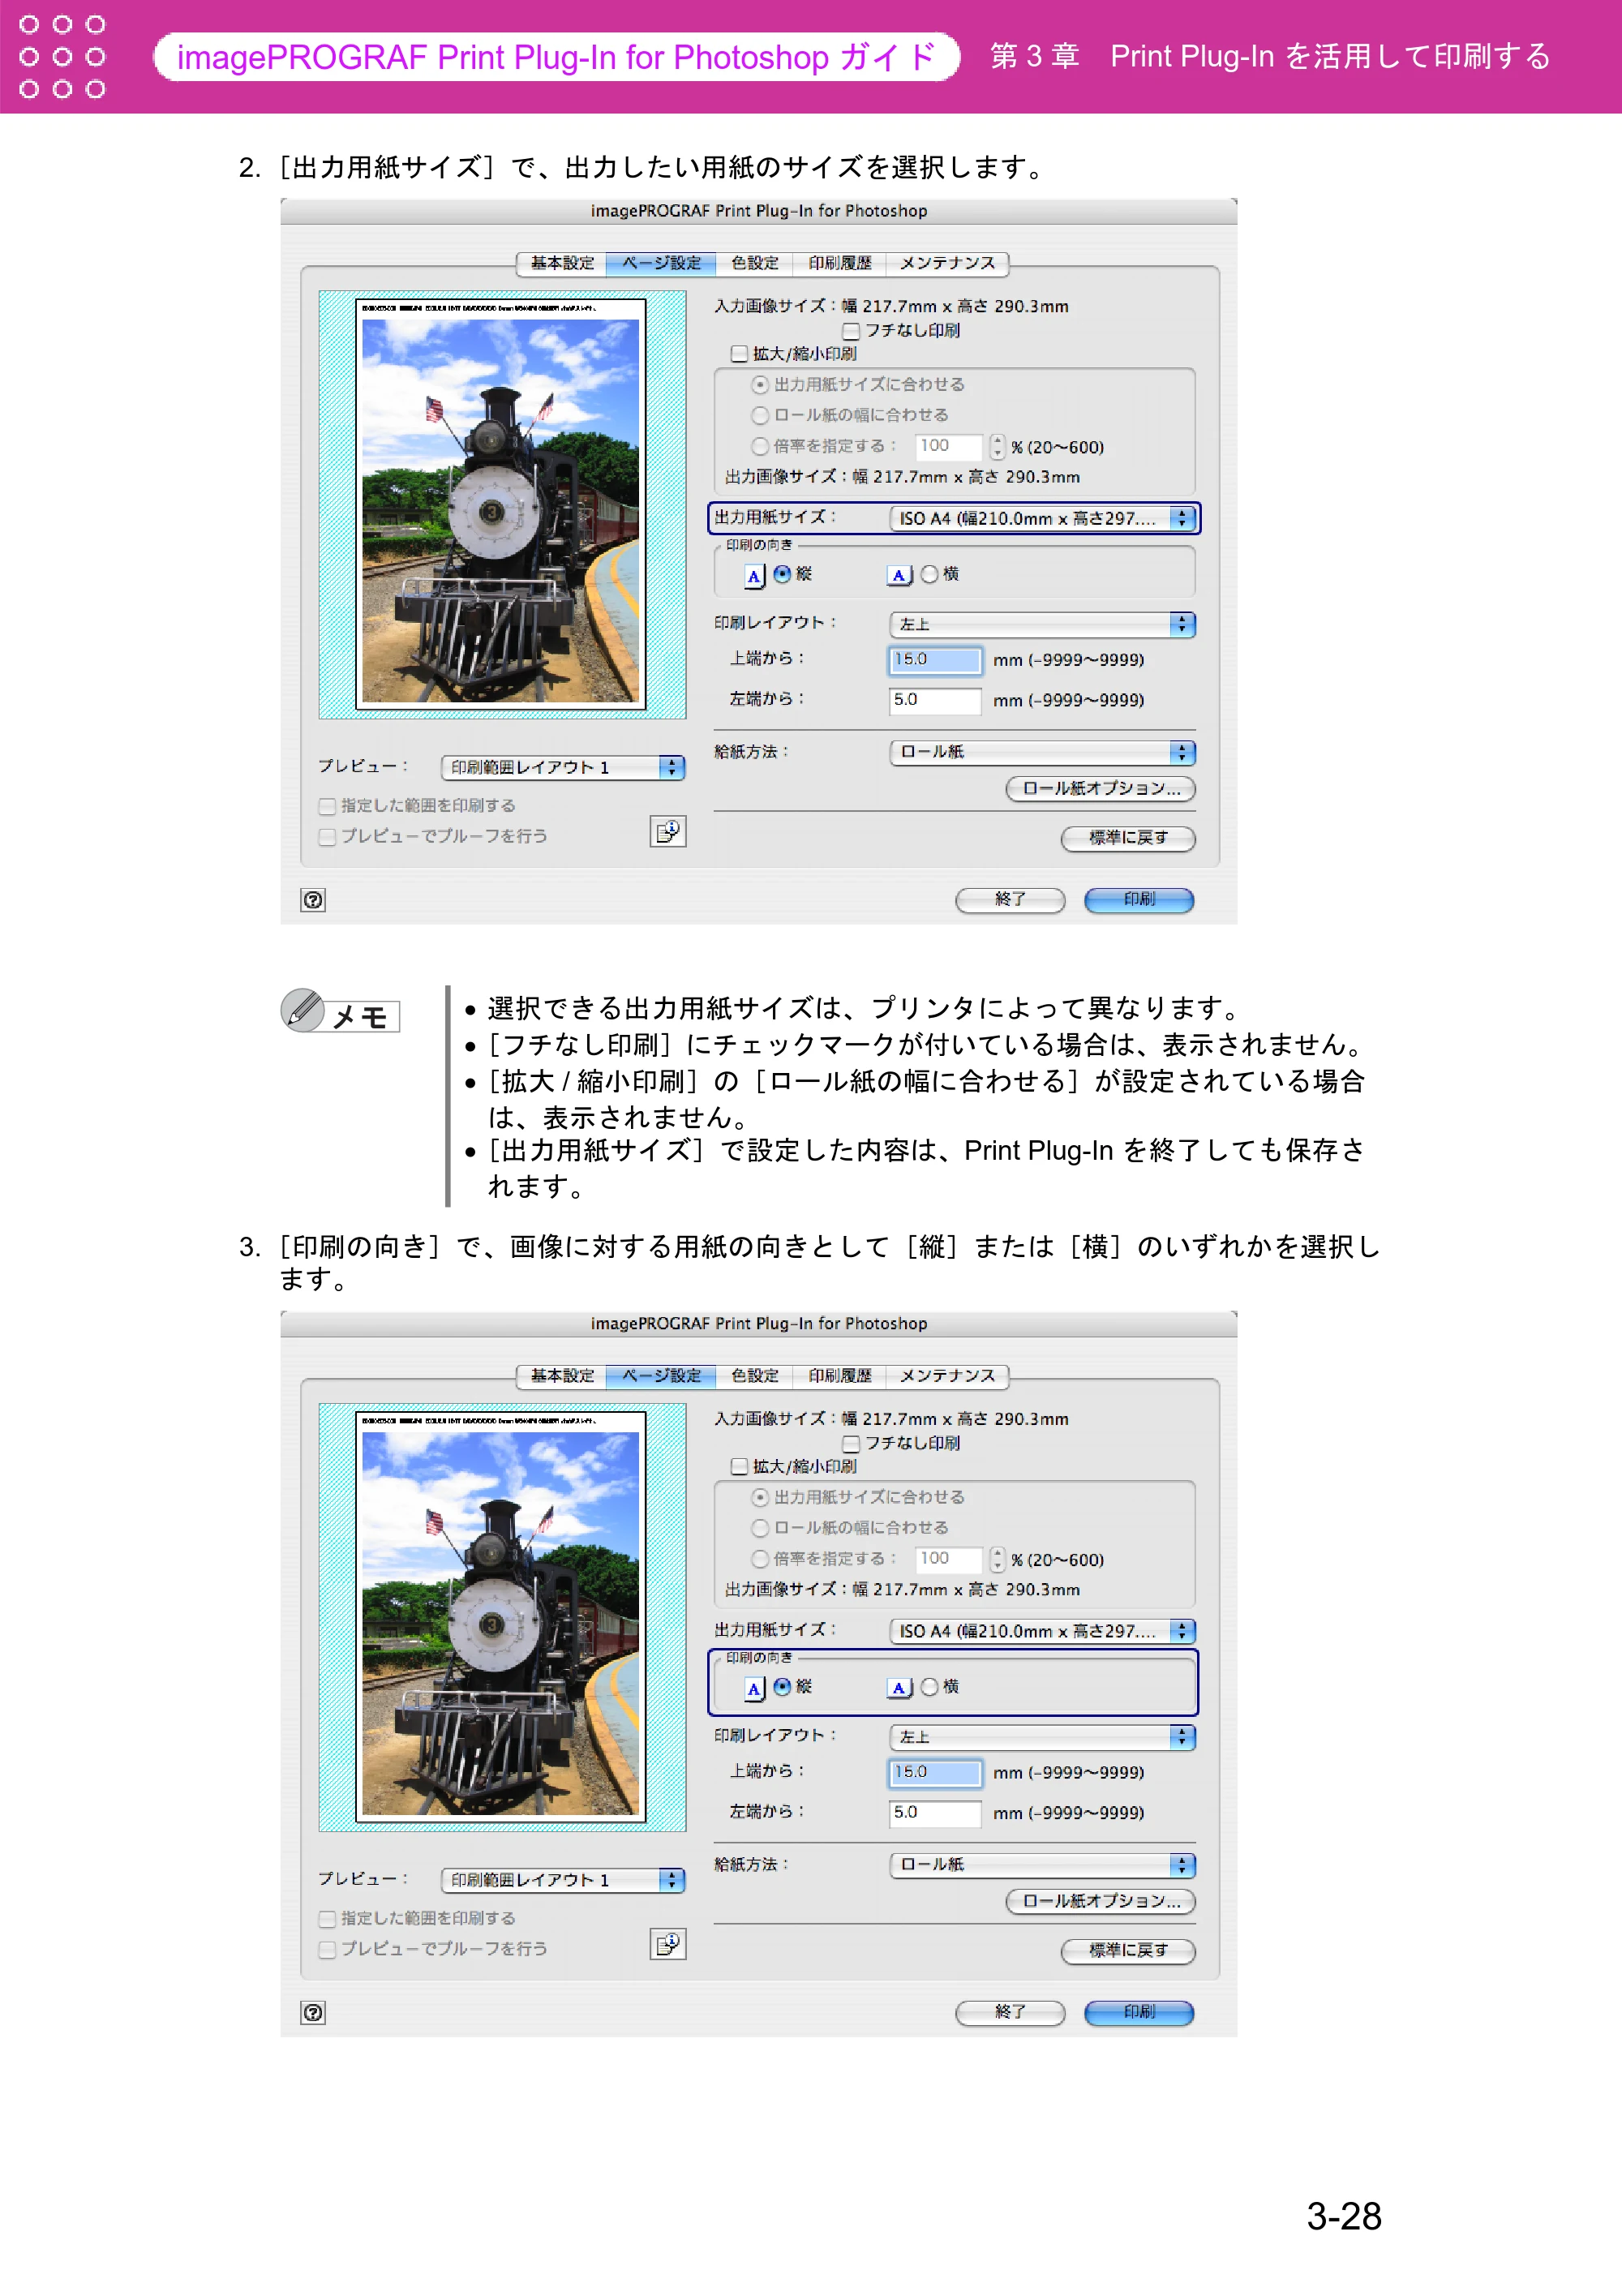
Task: Switch to 印刷履歴 tab in lower dialog
Action: click(840, 1376)
